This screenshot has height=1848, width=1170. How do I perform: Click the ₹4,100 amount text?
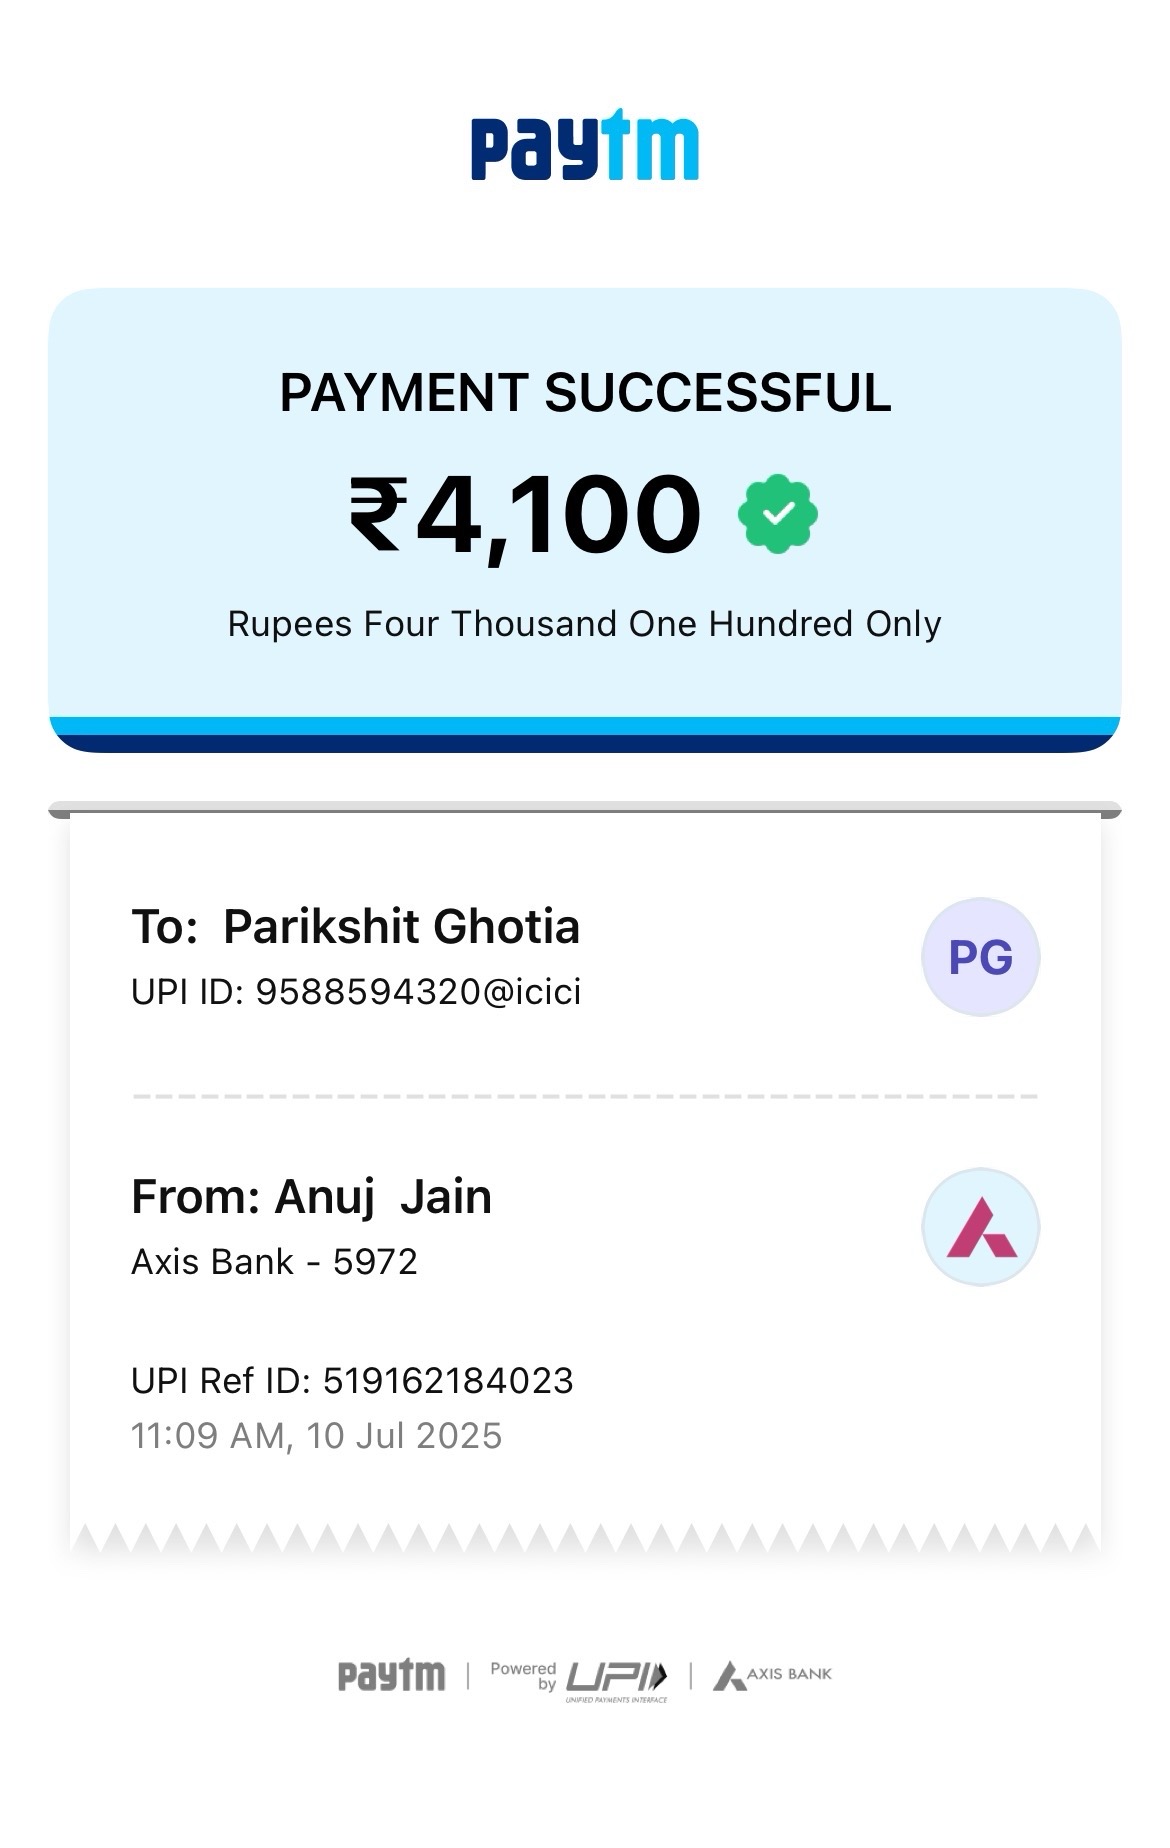click(x=525, y=514)
